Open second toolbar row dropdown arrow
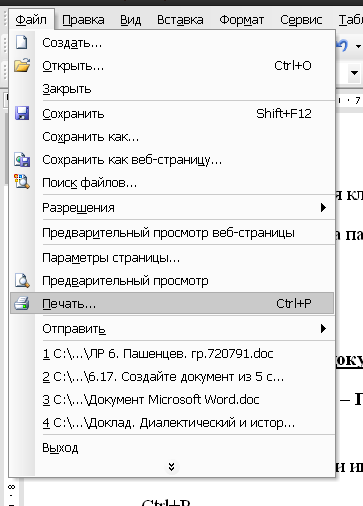The image size is (363, 506). point(354,72)
